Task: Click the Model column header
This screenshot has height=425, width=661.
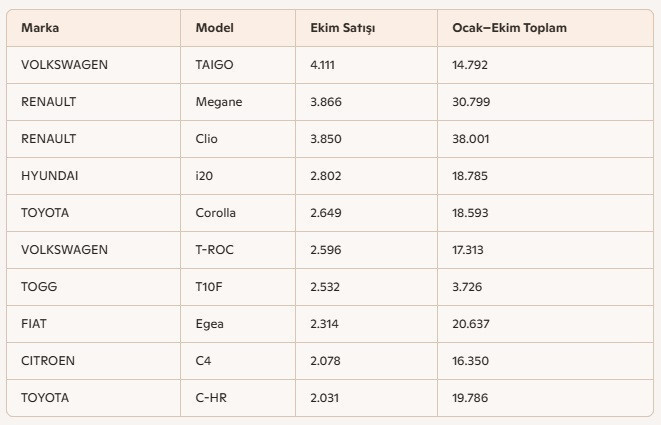Action: click(x=214, y=28)
